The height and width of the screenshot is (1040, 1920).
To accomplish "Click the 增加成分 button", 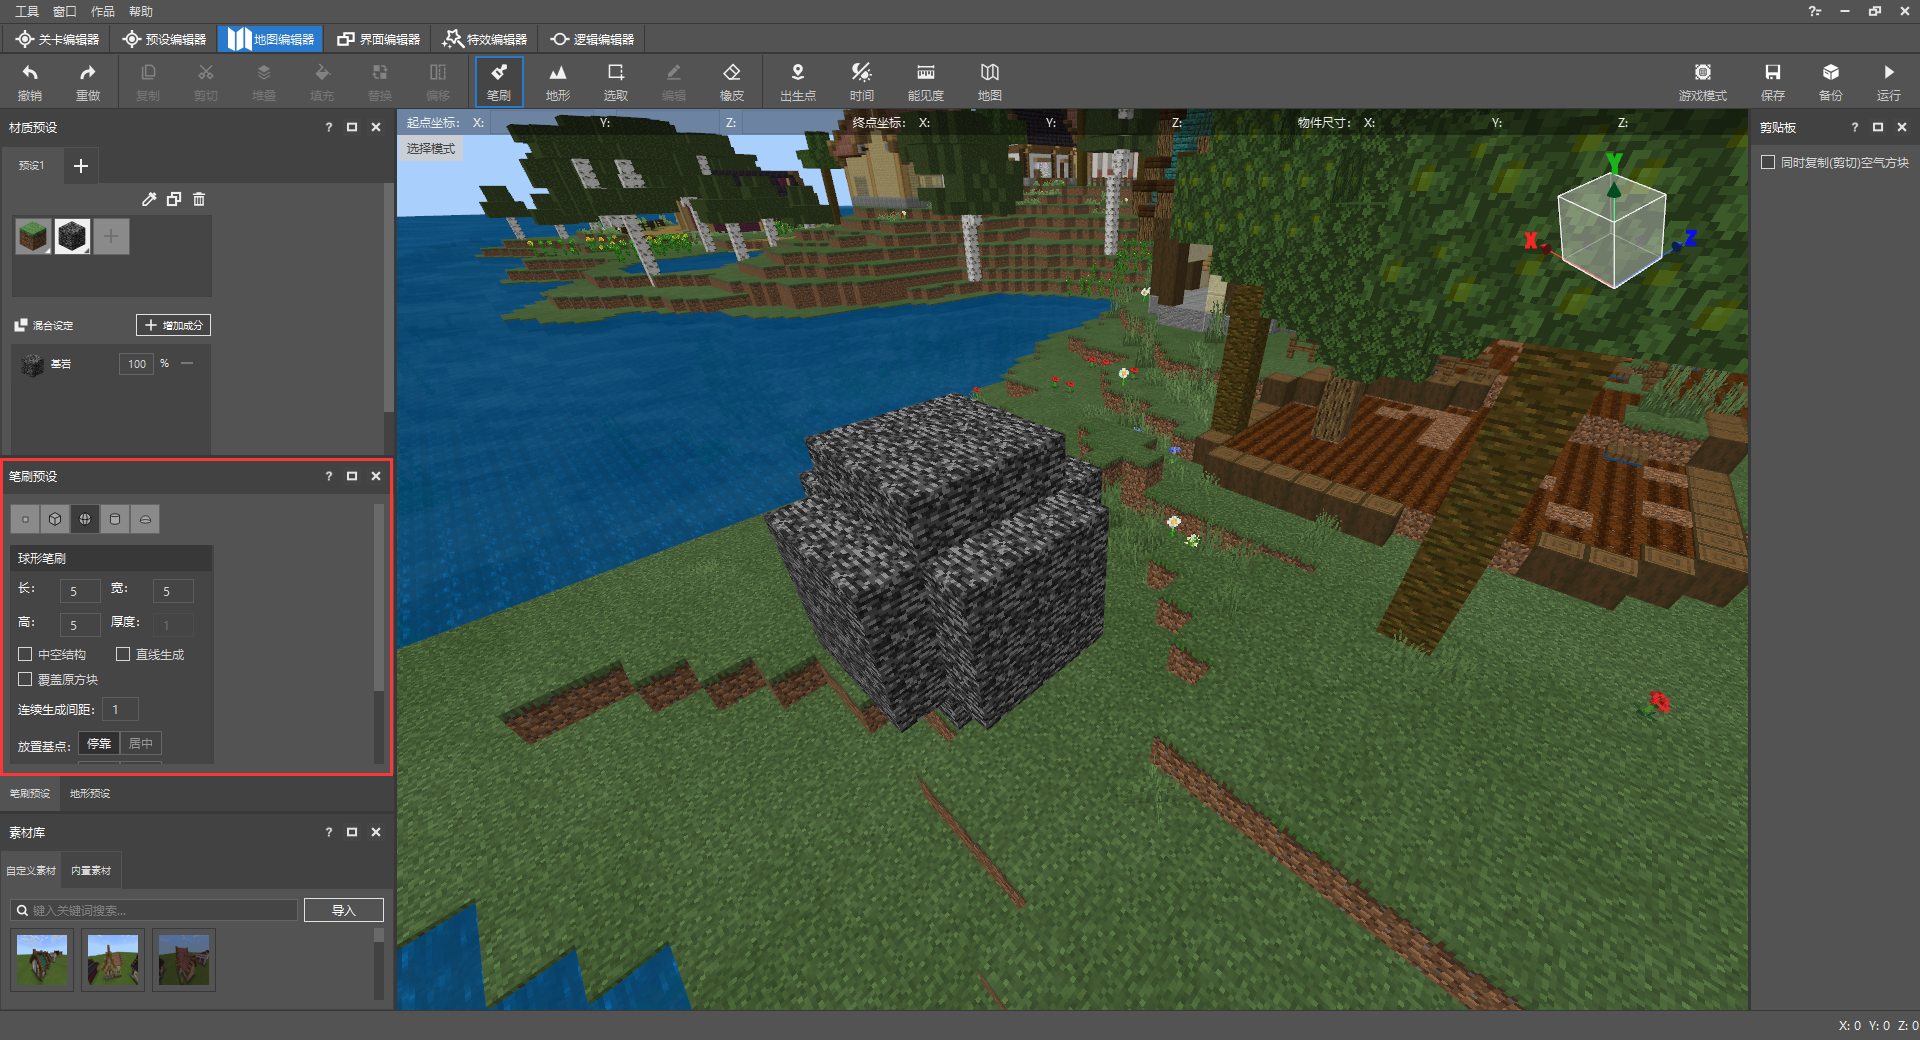I will [x=173, y=325].
